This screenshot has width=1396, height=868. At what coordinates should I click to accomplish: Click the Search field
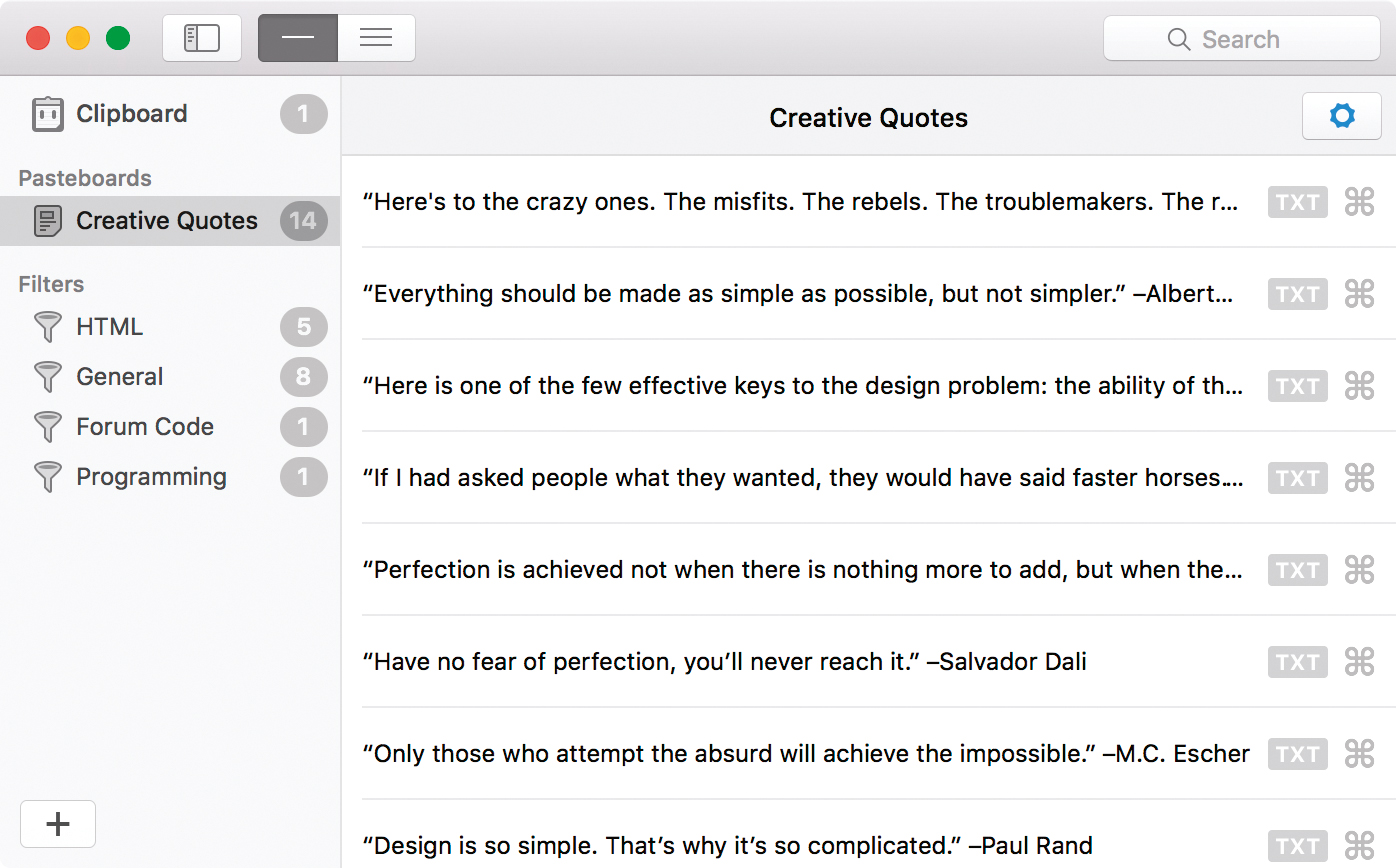[1240, 39]
